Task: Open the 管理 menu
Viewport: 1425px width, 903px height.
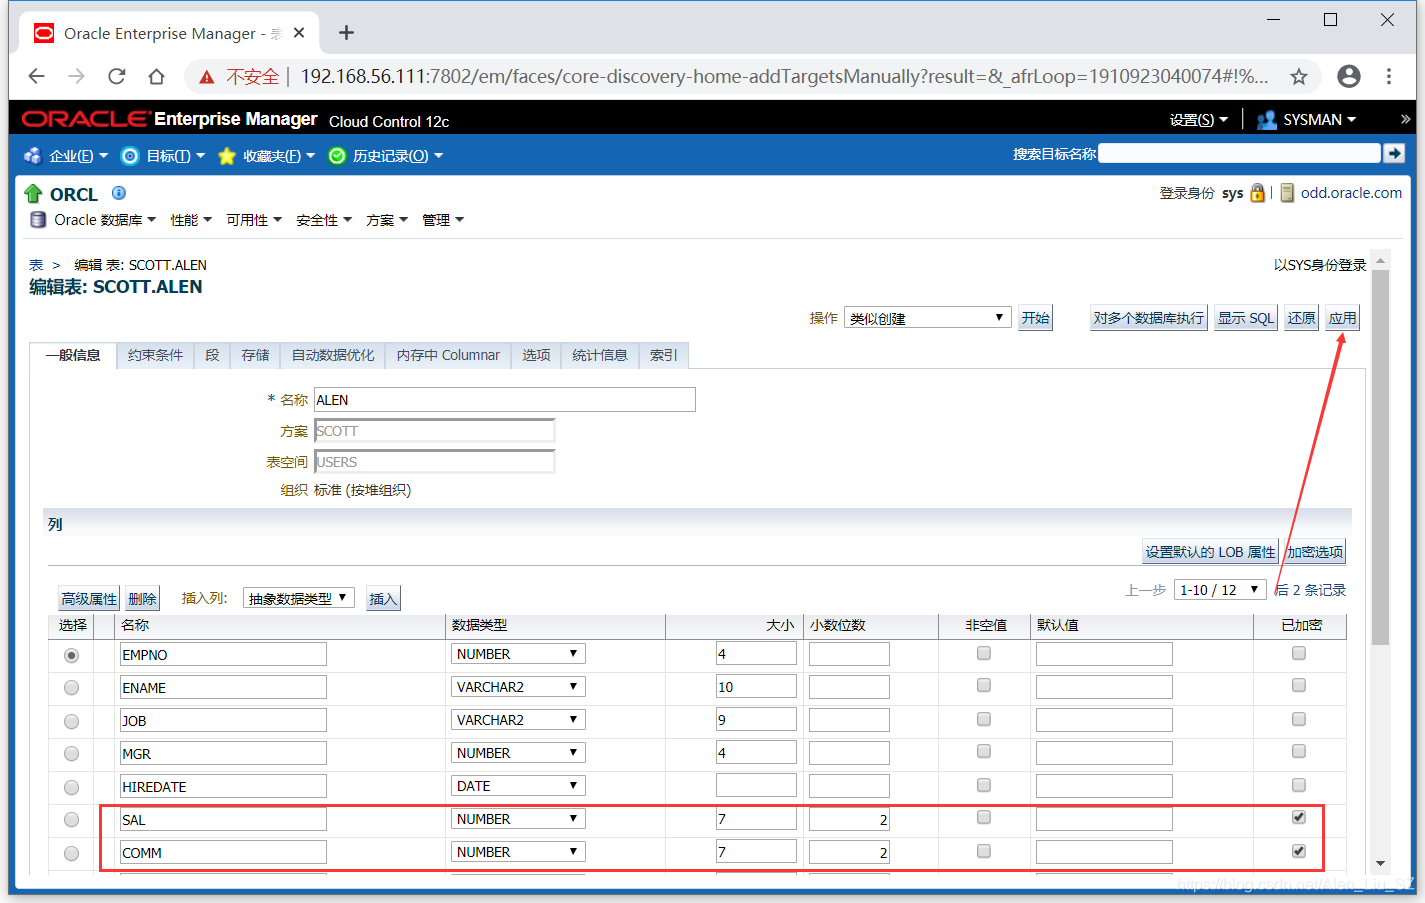Action: click(443, 220)
